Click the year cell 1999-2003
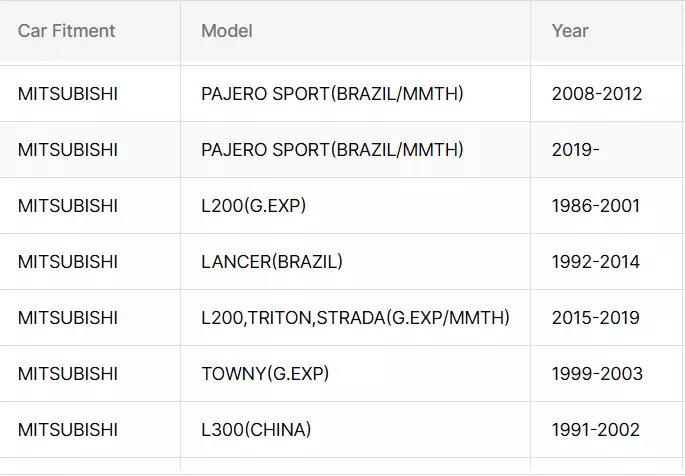685x476 pixels. [x=607, y=373]
